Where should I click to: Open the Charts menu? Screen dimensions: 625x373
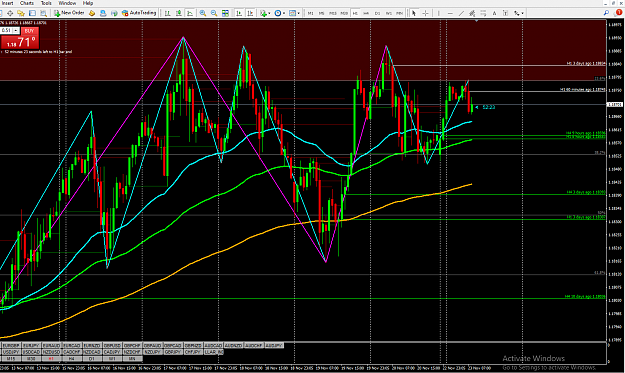(x=27, y=3)
